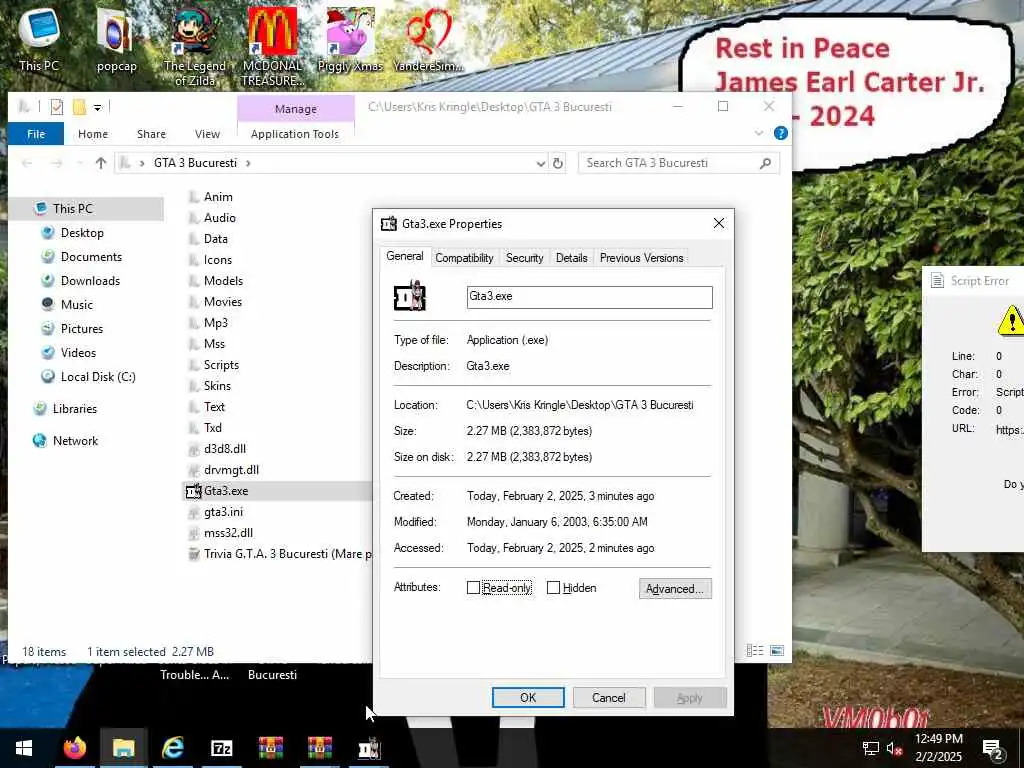Select the Models folder
Screen dimensions: 1024x768
pyautogui.click(x=223, y=281)
